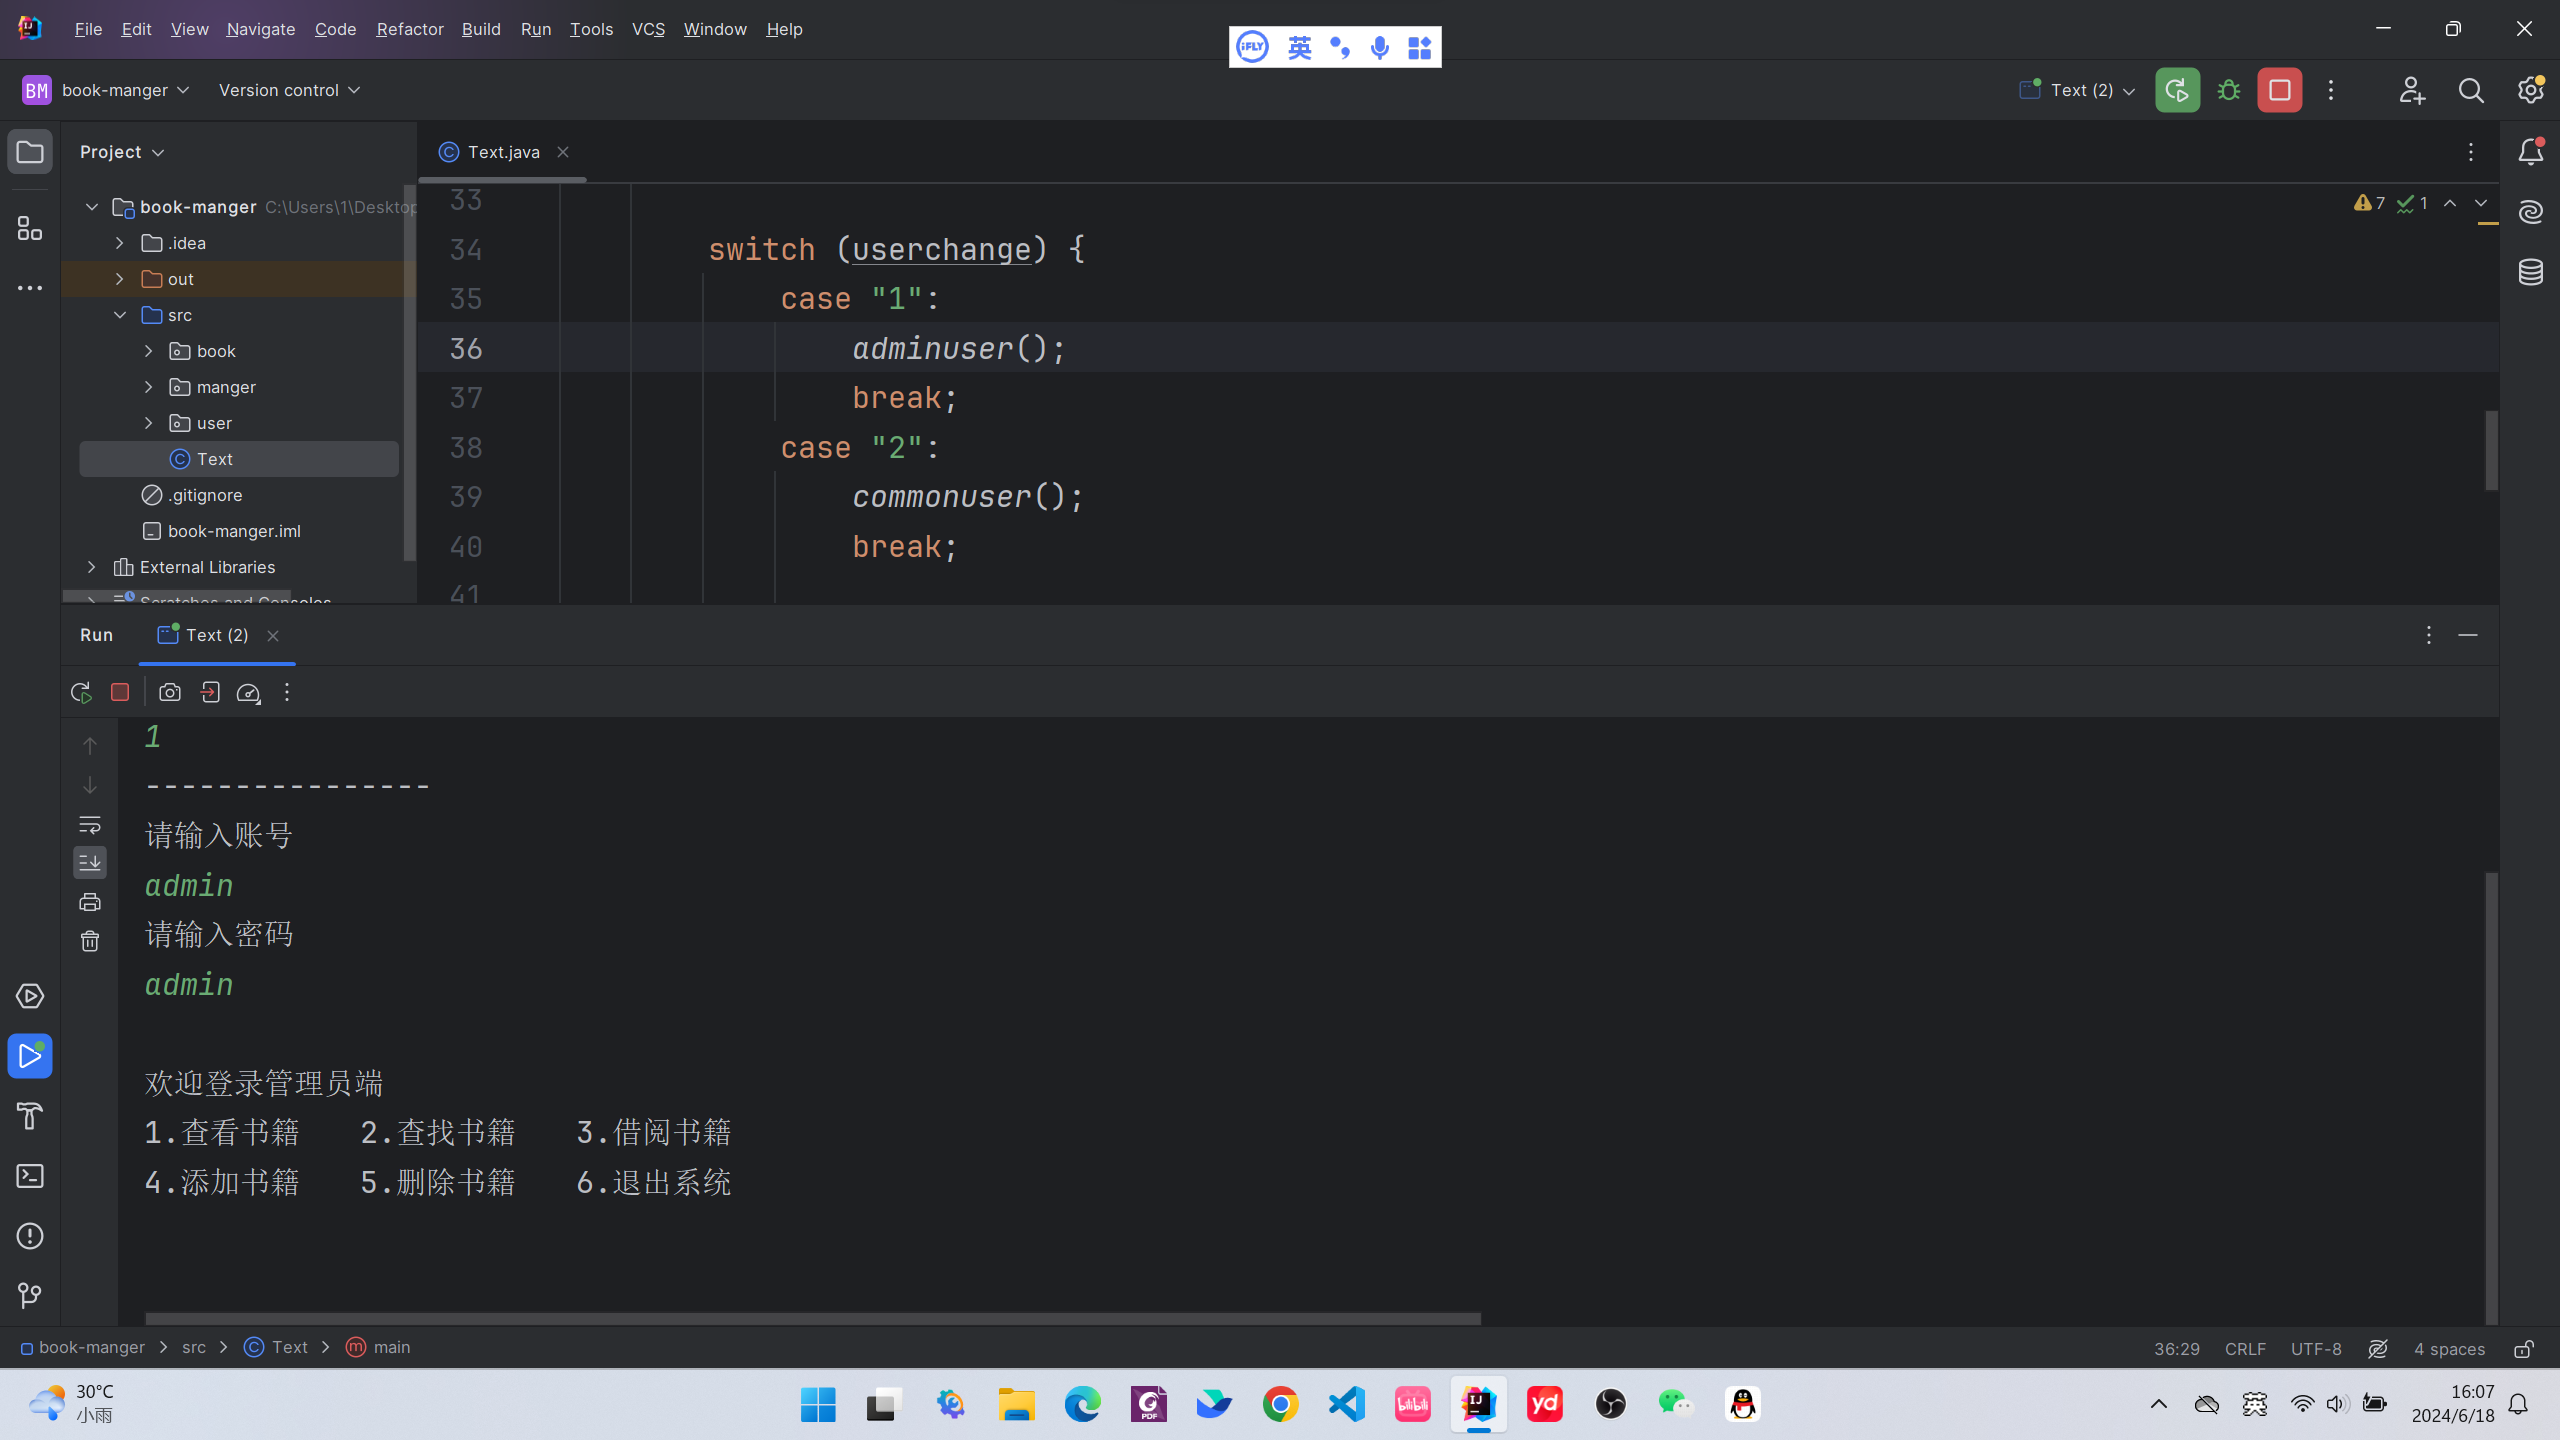Open the Build menu

pyautogui.click(x=480, y=29)
